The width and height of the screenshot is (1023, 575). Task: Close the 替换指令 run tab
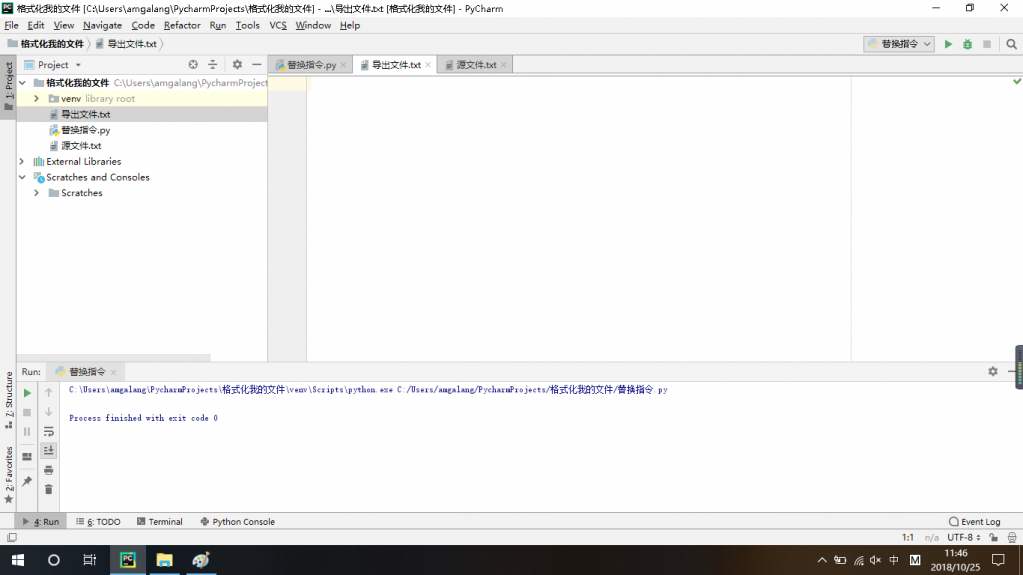click(114, 372)
